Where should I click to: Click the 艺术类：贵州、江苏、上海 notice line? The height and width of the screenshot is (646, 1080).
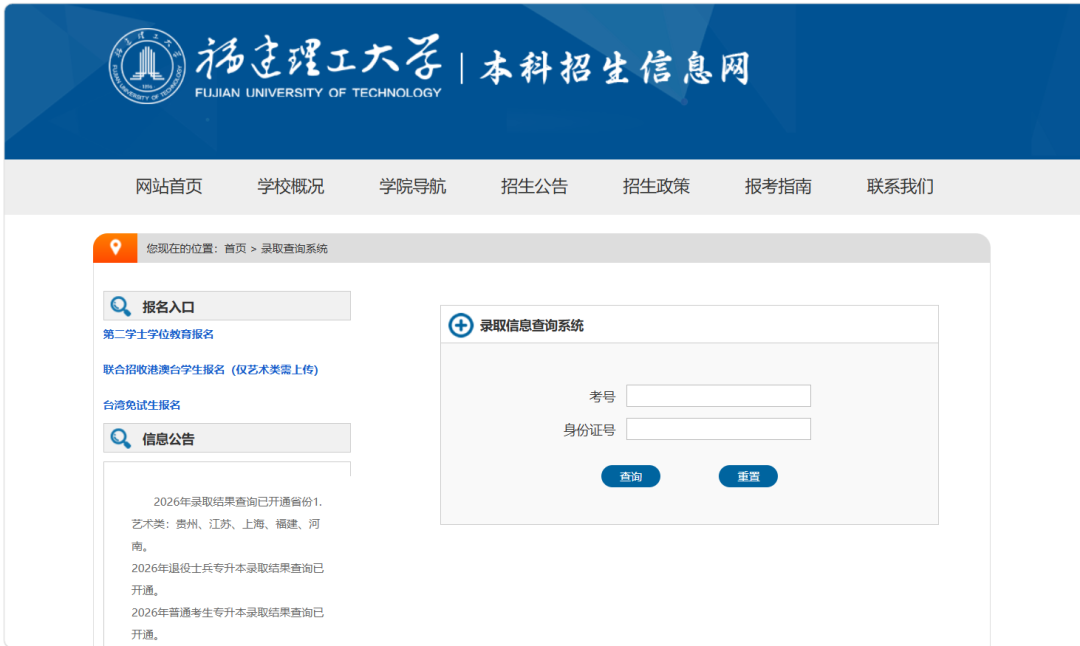click(225, 535)
